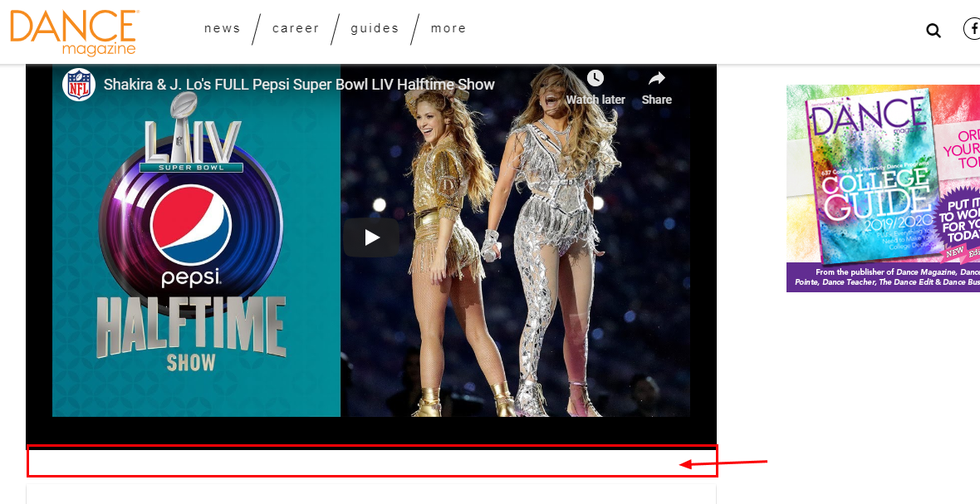The width and height of the screenshot is (980, 504).
Task: Open the career menu item
Action: tap(296, 28)
